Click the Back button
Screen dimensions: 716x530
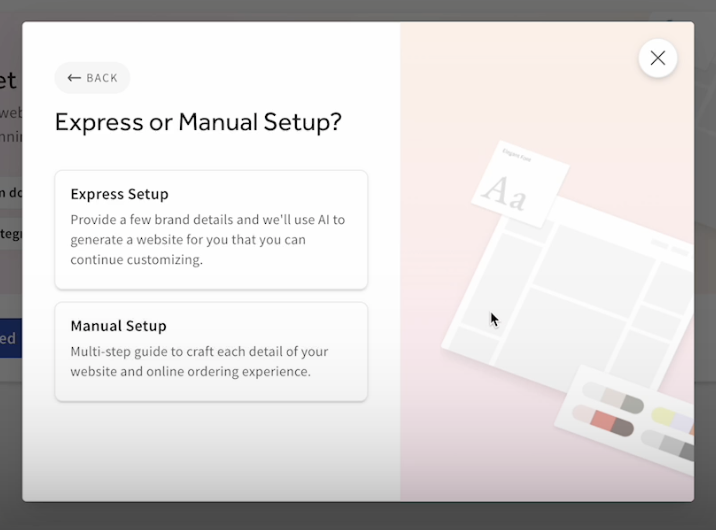[92, 78]
